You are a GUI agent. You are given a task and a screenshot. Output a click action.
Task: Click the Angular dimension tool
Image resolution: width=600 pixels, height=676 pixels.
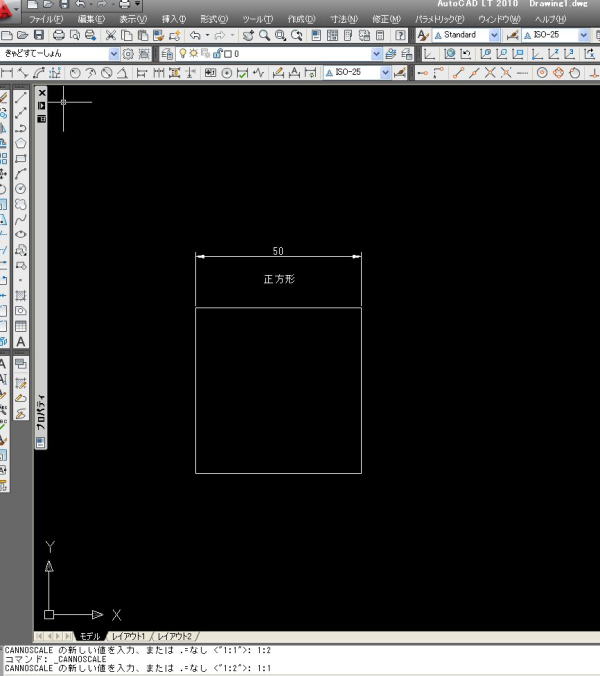pyautogui.click(x=122, y=73)
